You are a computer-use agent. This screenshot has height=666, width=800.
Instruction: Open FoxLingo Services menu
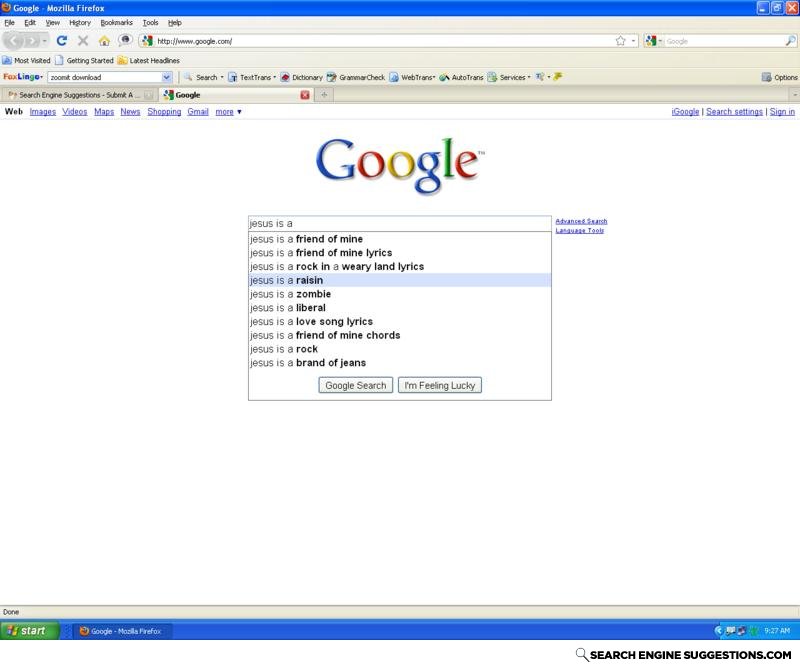click(x=509, y=77)
